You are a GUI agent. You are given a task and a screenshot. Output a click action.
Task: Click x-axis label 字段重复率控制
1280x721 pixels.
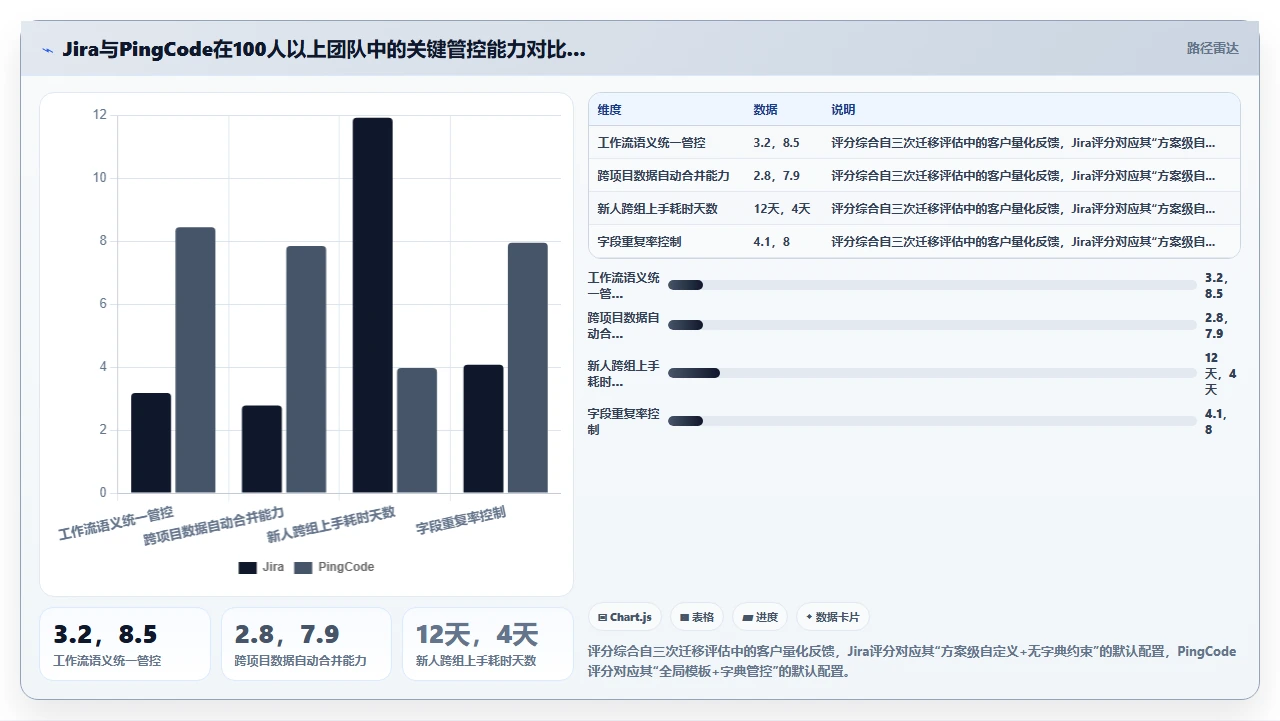coord(461,520)
